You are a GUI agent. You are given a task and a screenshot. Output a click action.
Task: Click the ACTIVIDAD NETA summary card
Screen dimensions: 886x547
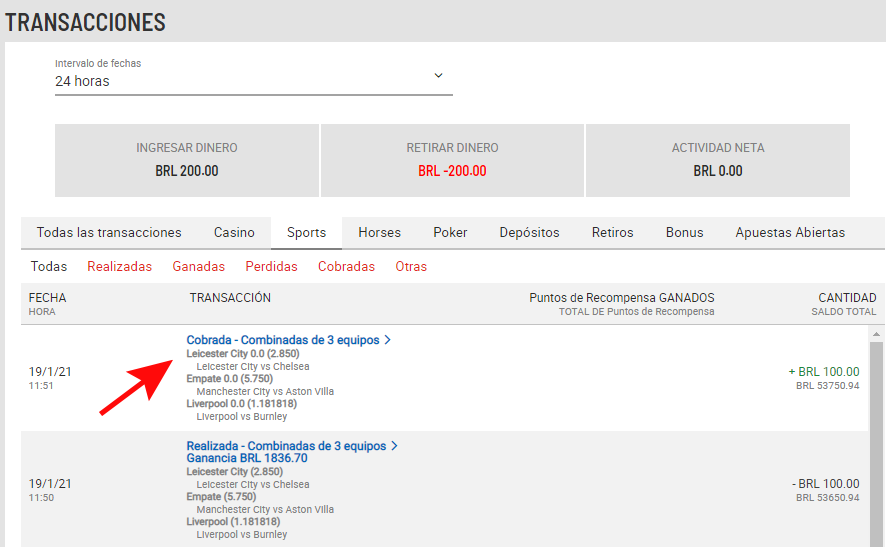pos(718,160)
